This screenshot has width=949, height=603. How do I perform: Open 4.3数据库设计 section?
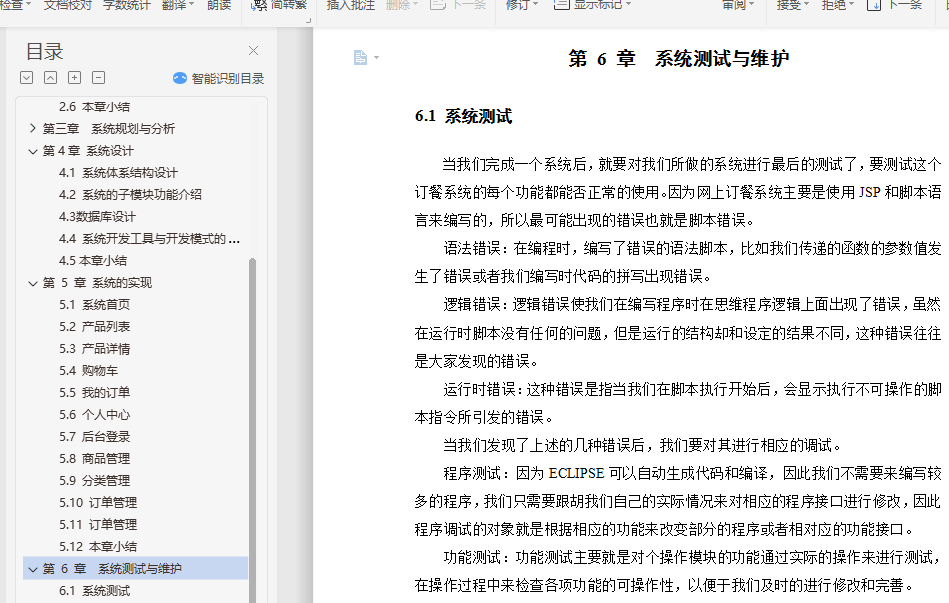pyautogui.click(x=97, y=217)
